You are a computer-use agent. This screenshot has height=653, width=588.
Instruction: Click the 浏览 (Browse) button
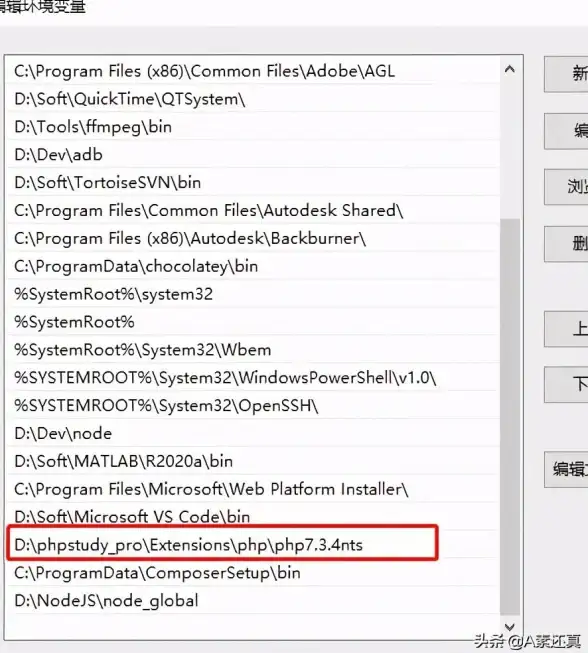(566, 187)
